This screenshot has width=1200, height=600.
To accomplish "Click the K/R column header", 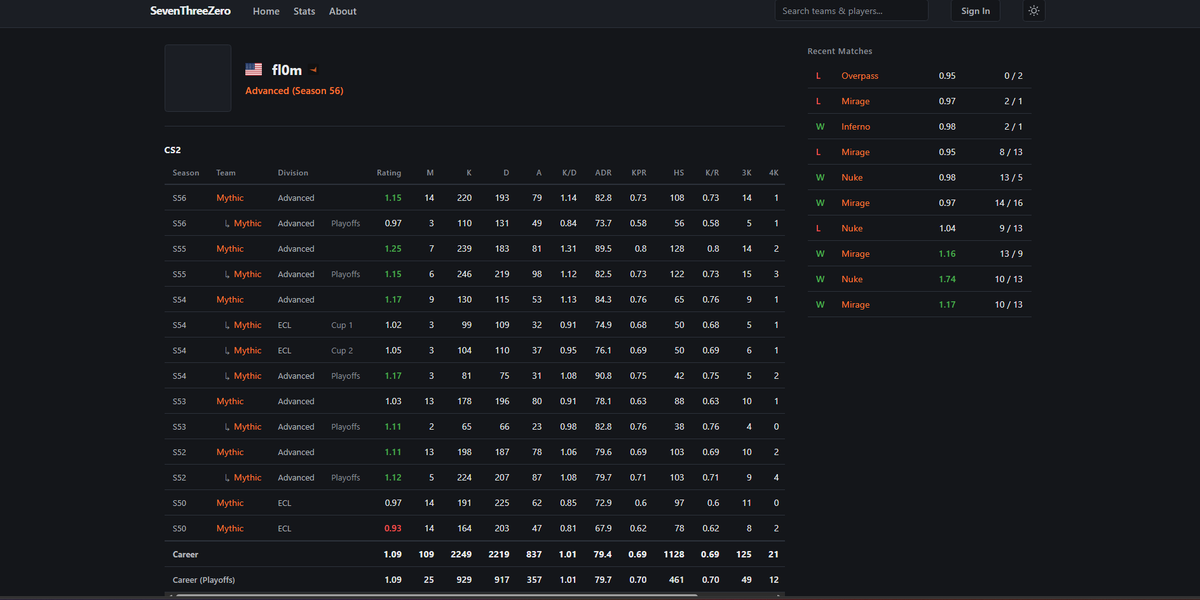I will coord(712,173).
